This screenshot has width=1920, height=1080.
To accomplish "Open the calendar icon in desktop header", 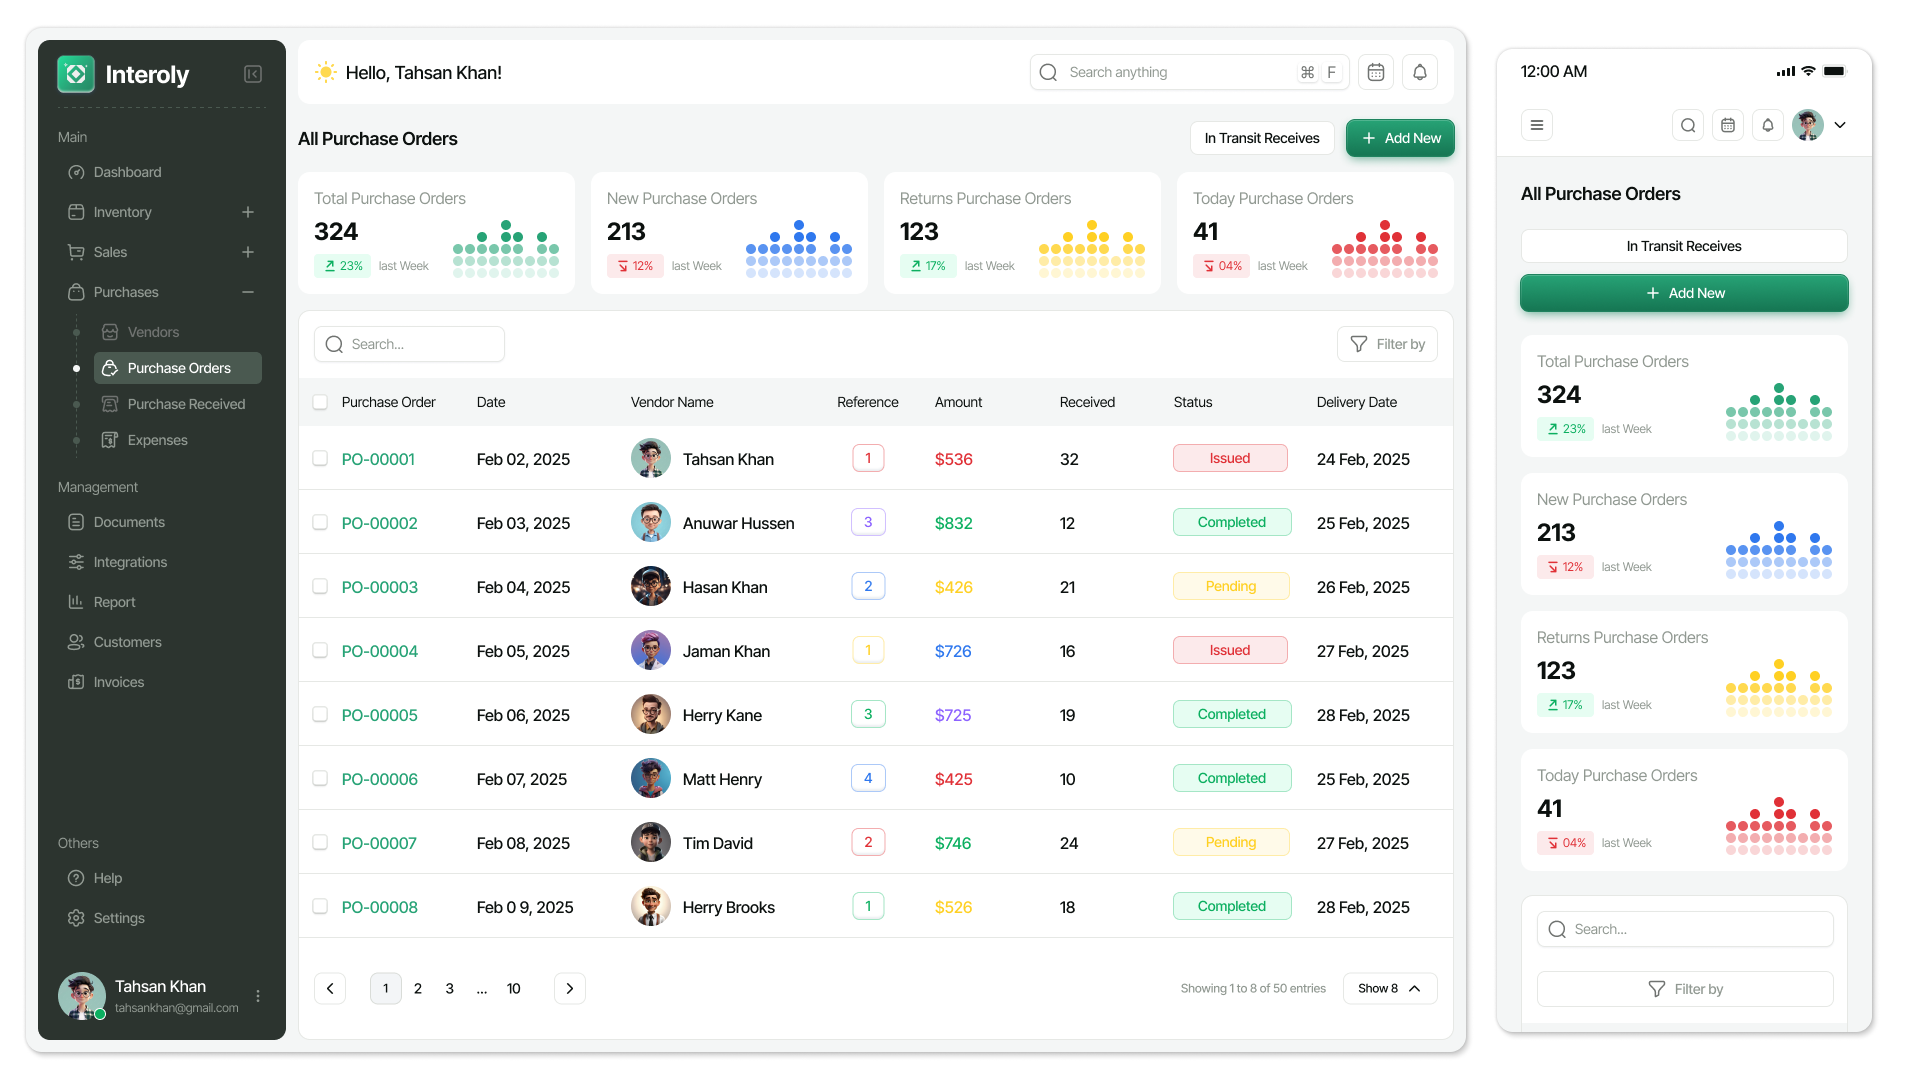I will [x=1376, y=72].
